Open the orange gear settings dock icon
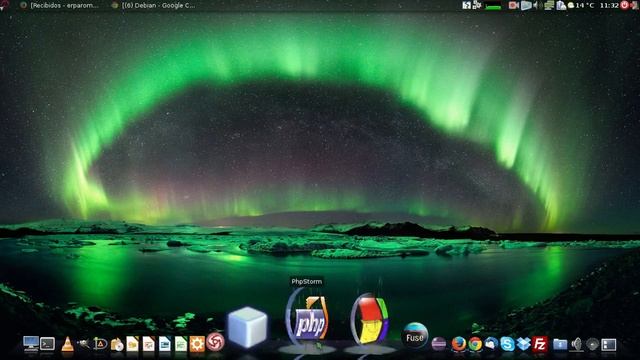 (x=197, y=344)
